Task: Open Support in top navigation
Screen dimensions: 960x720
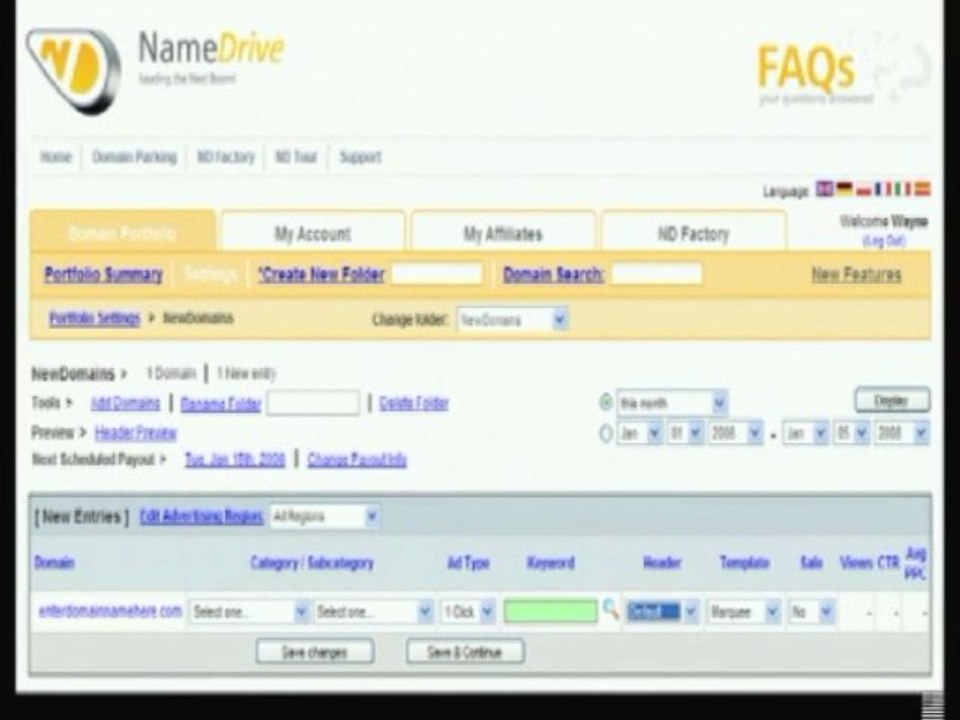Action: click(x=360, y=157)
